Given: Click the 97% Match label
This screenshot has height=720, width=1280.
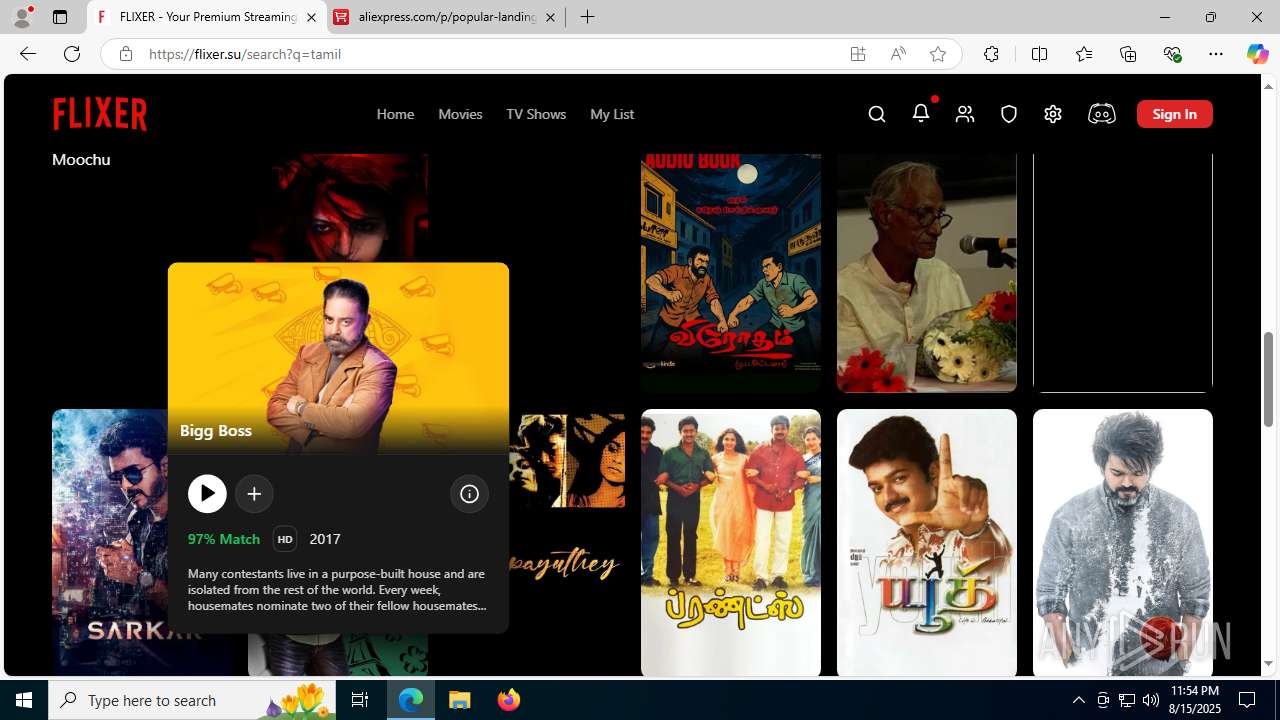Looking at the screenshot, I should pyautogui.click(x=224, y=539).
